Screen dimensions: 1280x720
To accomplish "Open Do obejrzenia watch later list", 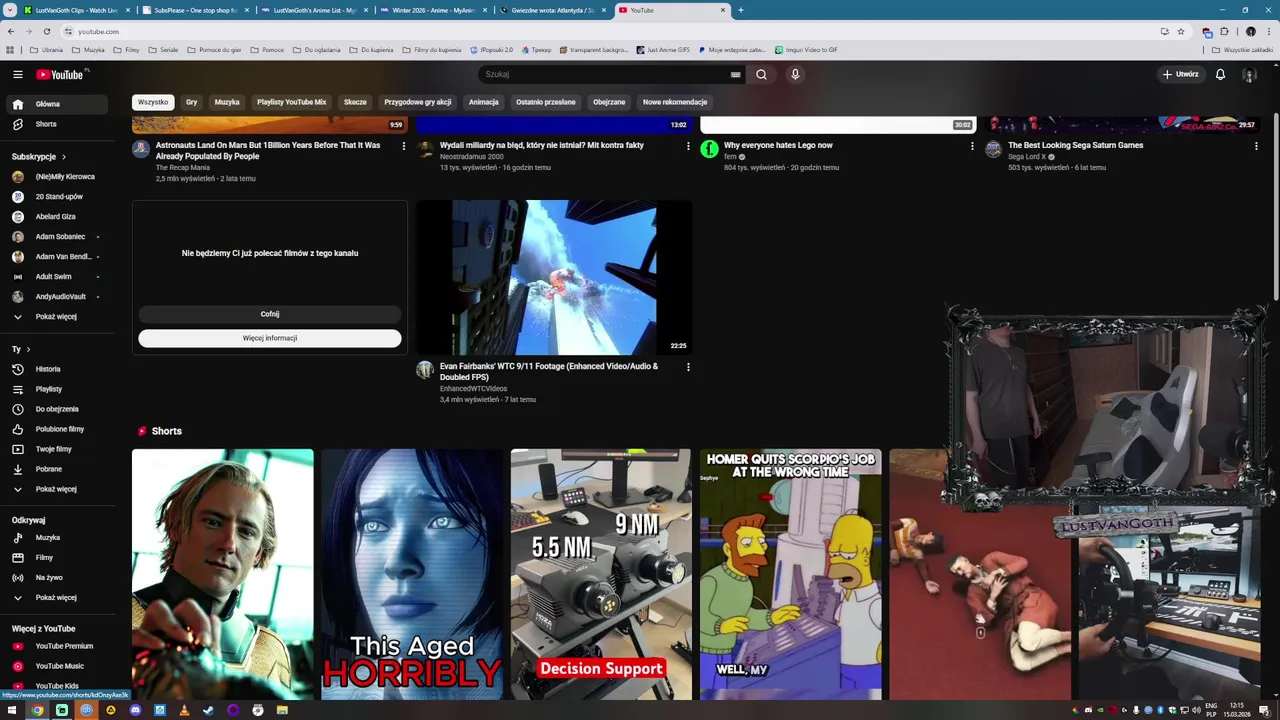I will pyautogui.click(x=58, y=409).
